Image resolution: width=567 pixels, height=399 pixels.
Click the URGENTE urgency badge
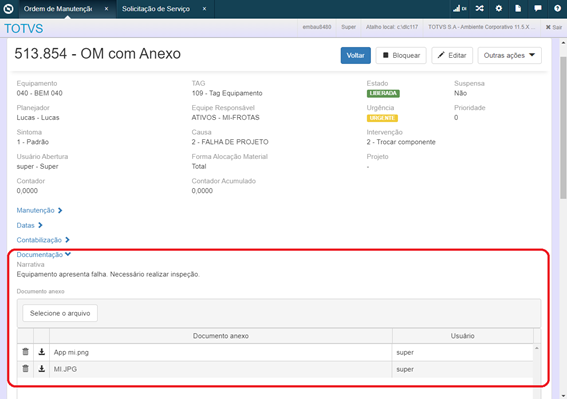pos(382,118)
